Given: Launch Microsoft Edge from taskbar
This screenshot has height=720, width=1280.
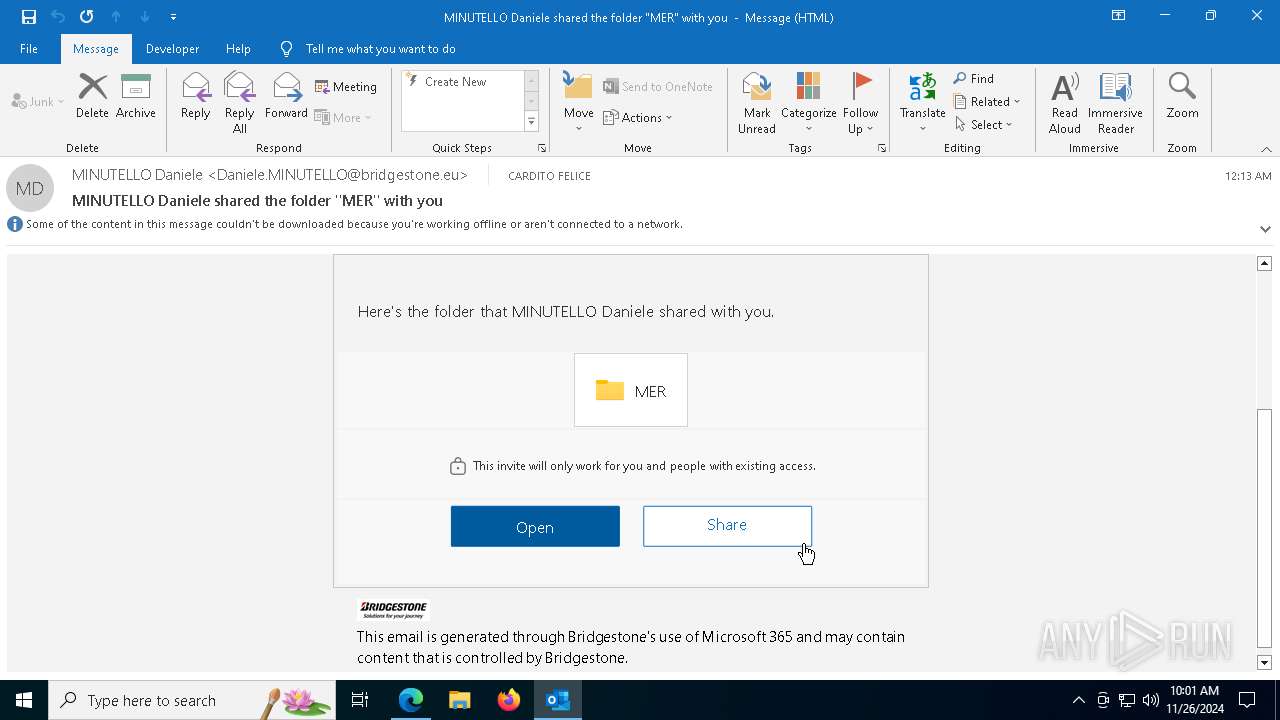Looking at the screenshot, I should pyautogui.click(x=411, y=700).
